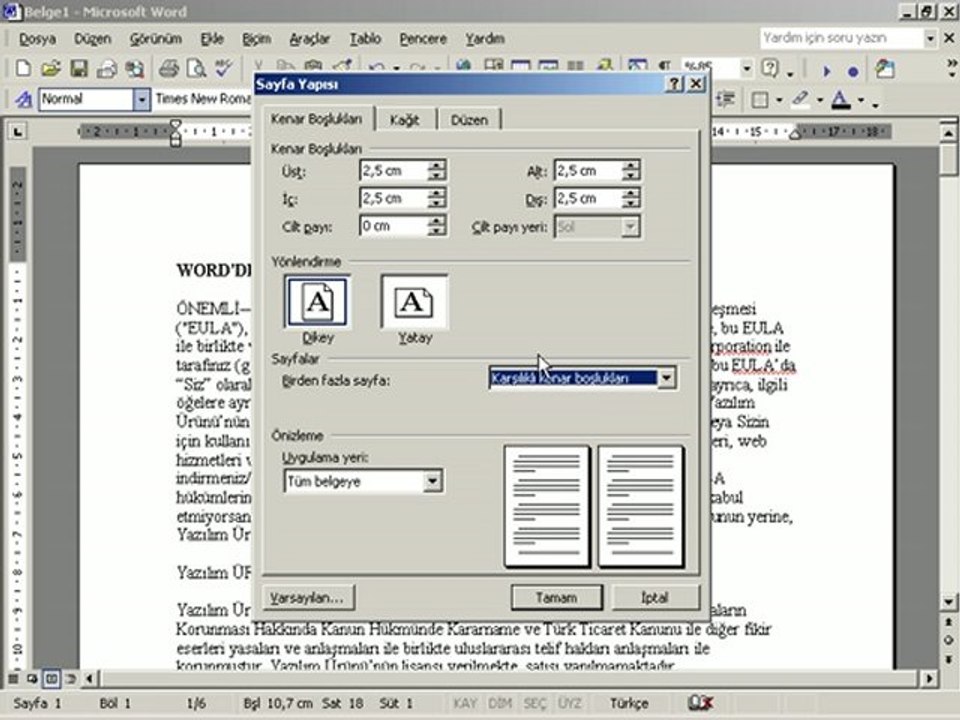Switch to the Düzen tab in dialog
The image size is (960, 720).
click(x=469, y=120)
